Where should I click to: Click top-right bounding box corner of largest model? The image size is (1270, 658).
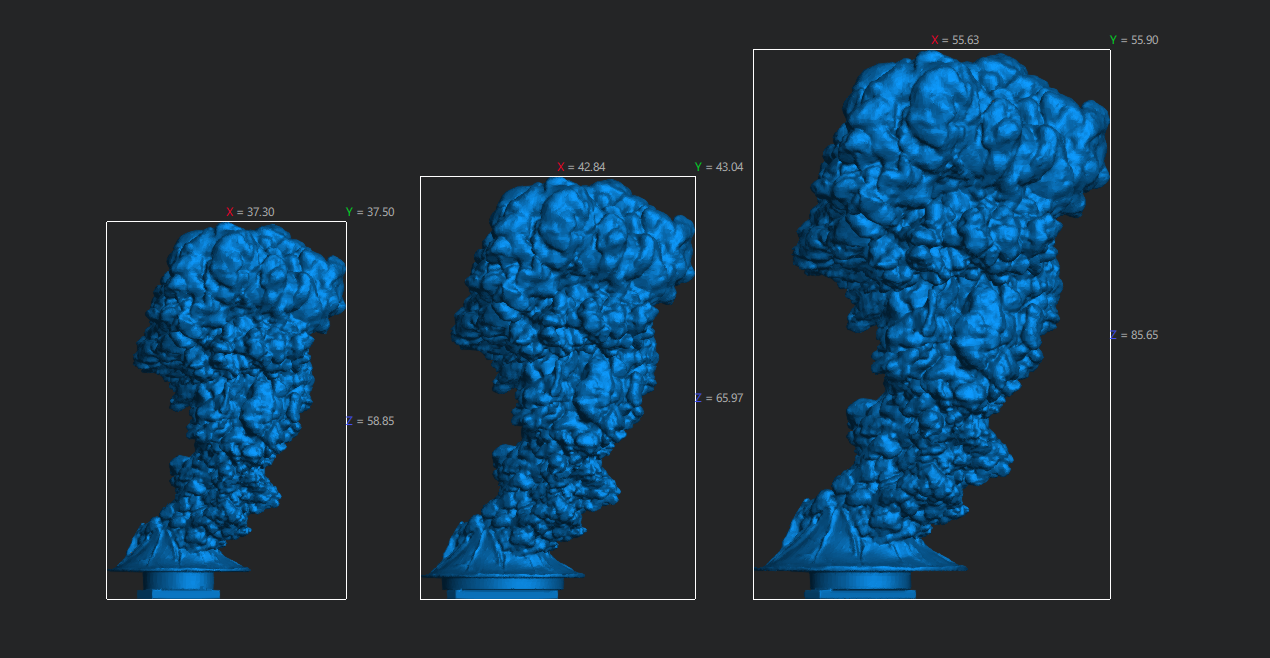[1110, 50]
